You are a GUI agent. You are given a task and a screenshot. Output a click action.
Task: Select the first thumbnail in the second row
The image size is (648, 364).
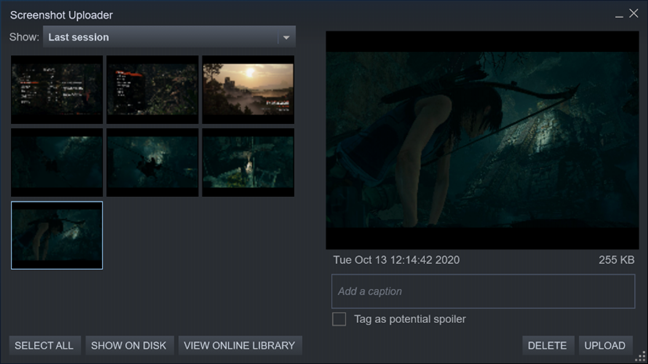click(57, 162)
